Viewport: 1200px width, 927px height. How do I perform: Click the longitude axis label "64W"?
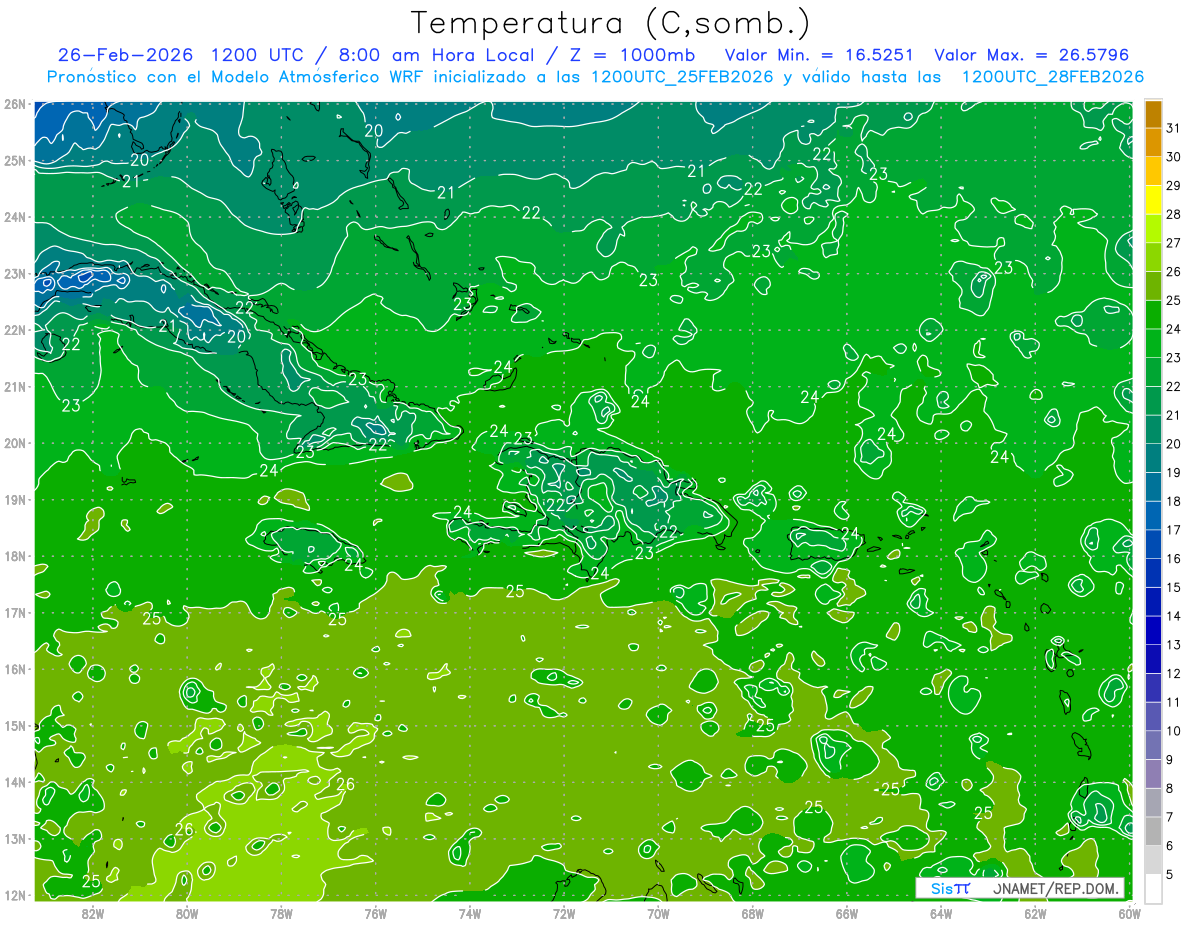[941, 913]
